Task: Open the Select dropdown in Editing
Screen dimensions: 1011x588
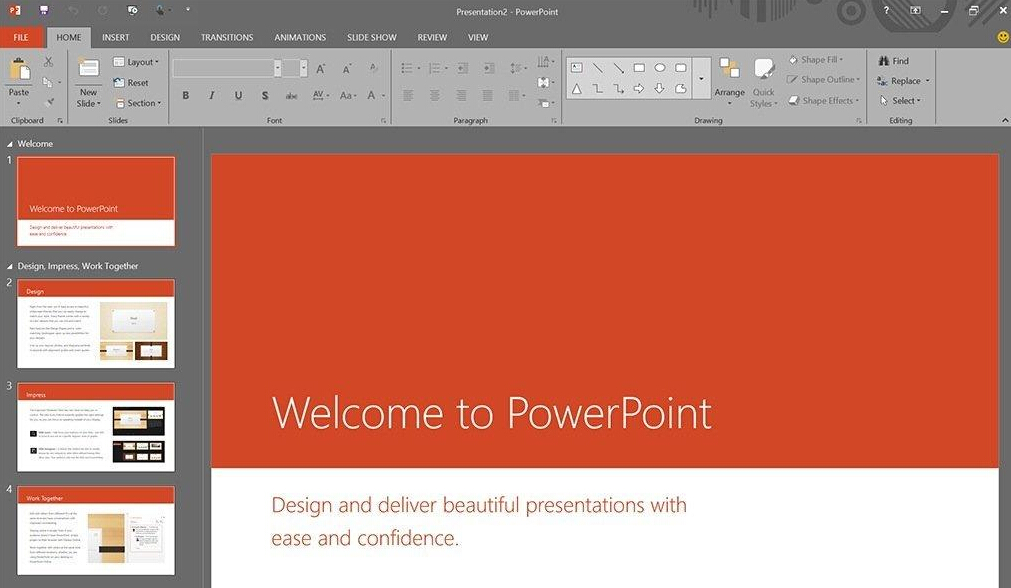Action: pyautogui.click(x=900, y=101)
